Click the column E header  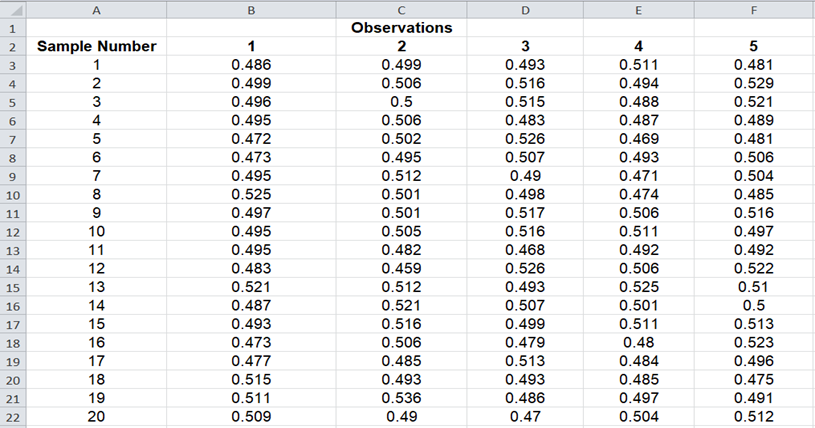(638, 9)
